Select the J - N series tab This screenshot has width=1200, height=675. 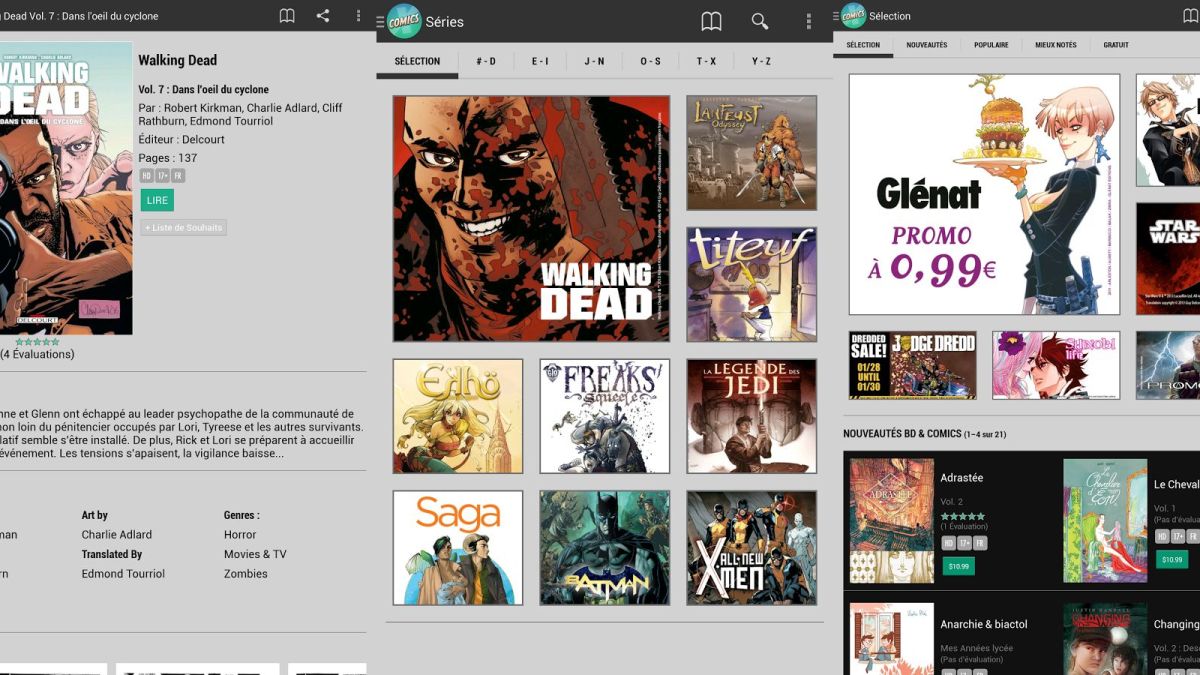pos(594,61)
